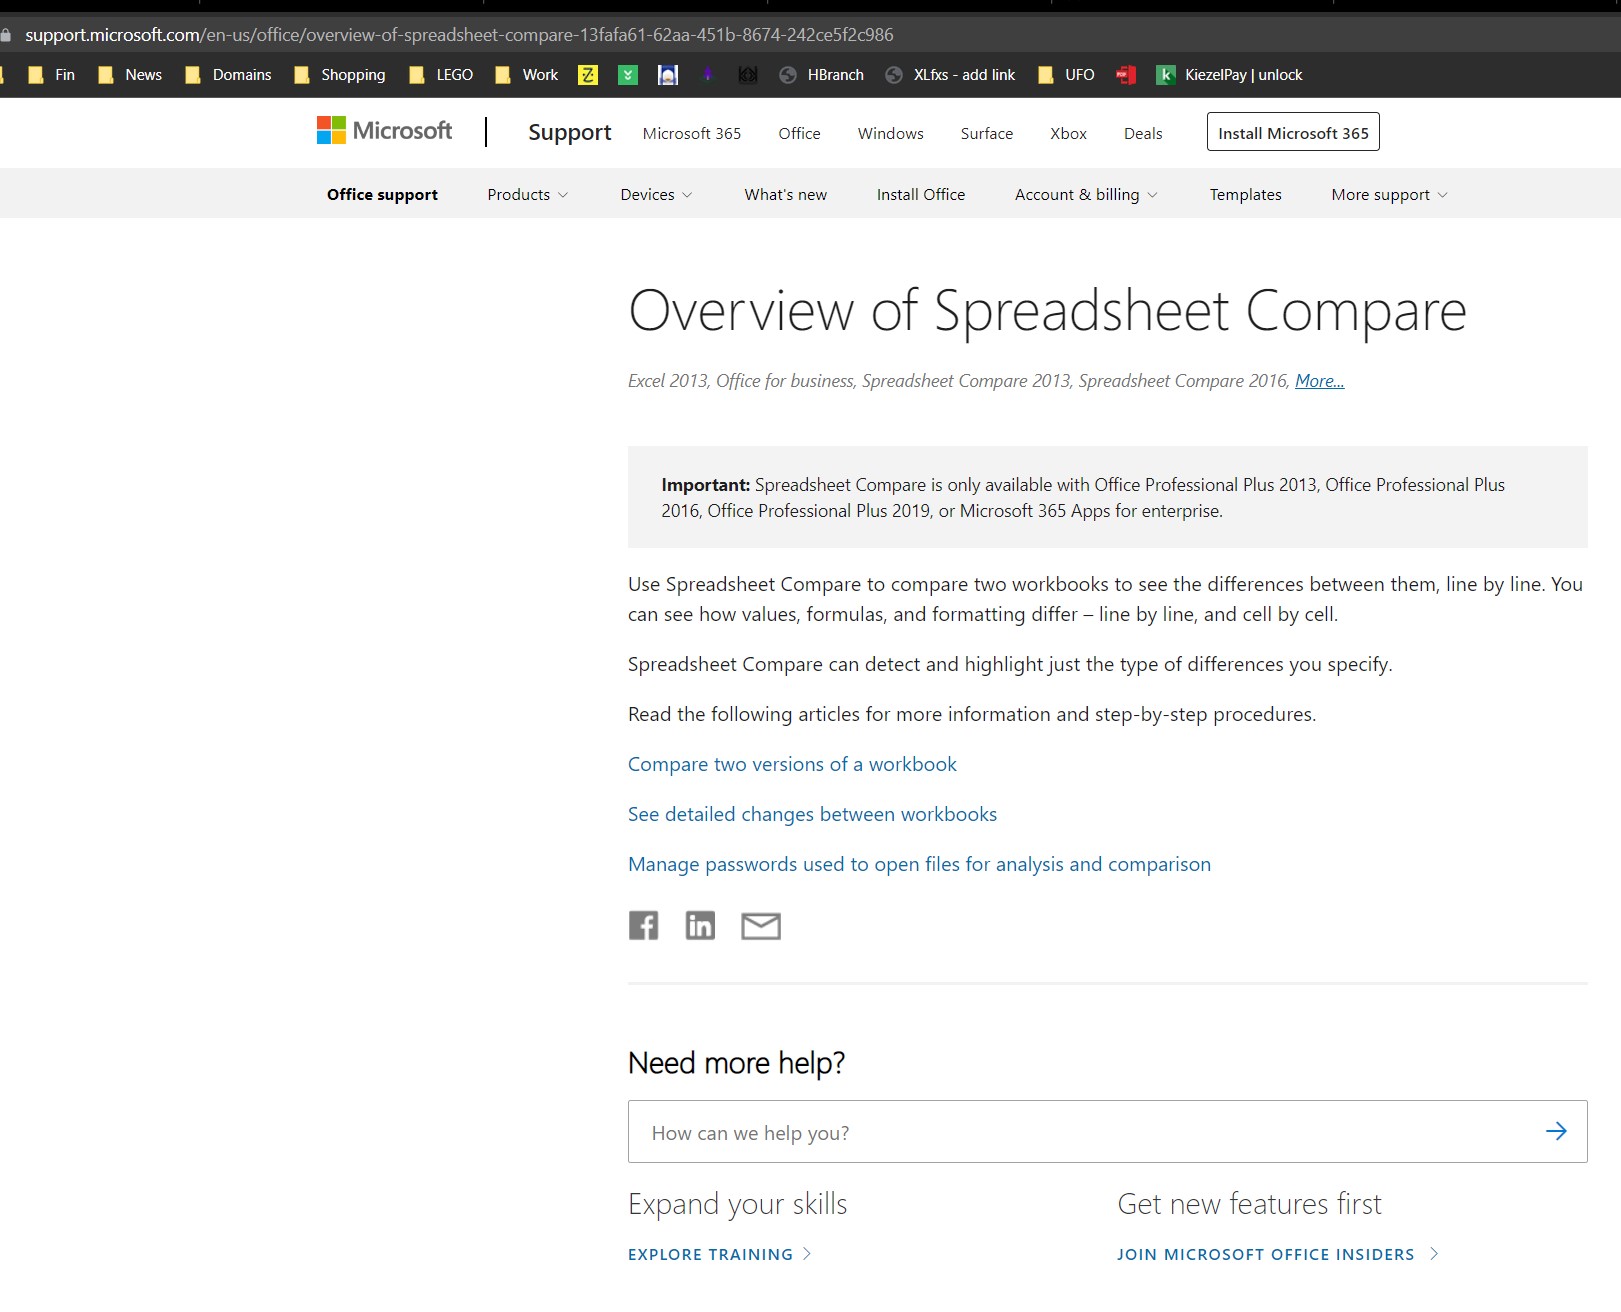Open the Surface nav item

point(986,133)
